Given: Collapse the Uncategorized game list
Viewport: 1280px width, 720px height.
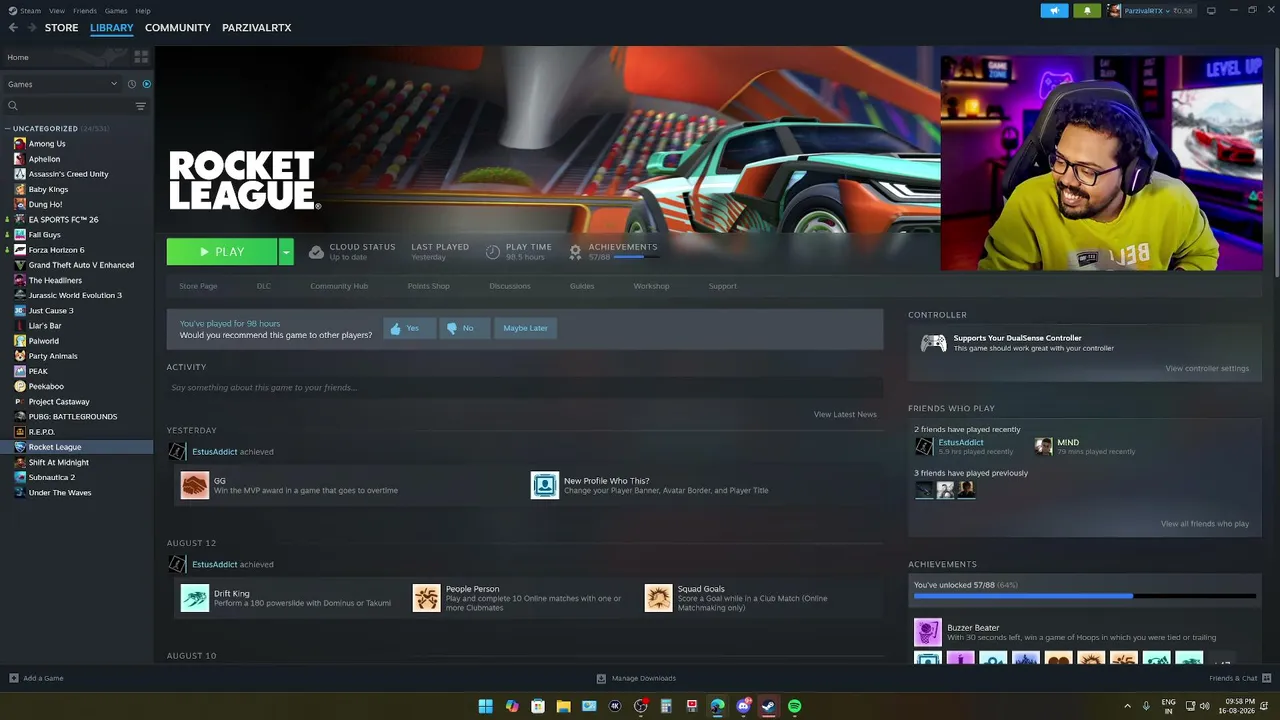Looking at the screenshot, I should click(7, 129).
